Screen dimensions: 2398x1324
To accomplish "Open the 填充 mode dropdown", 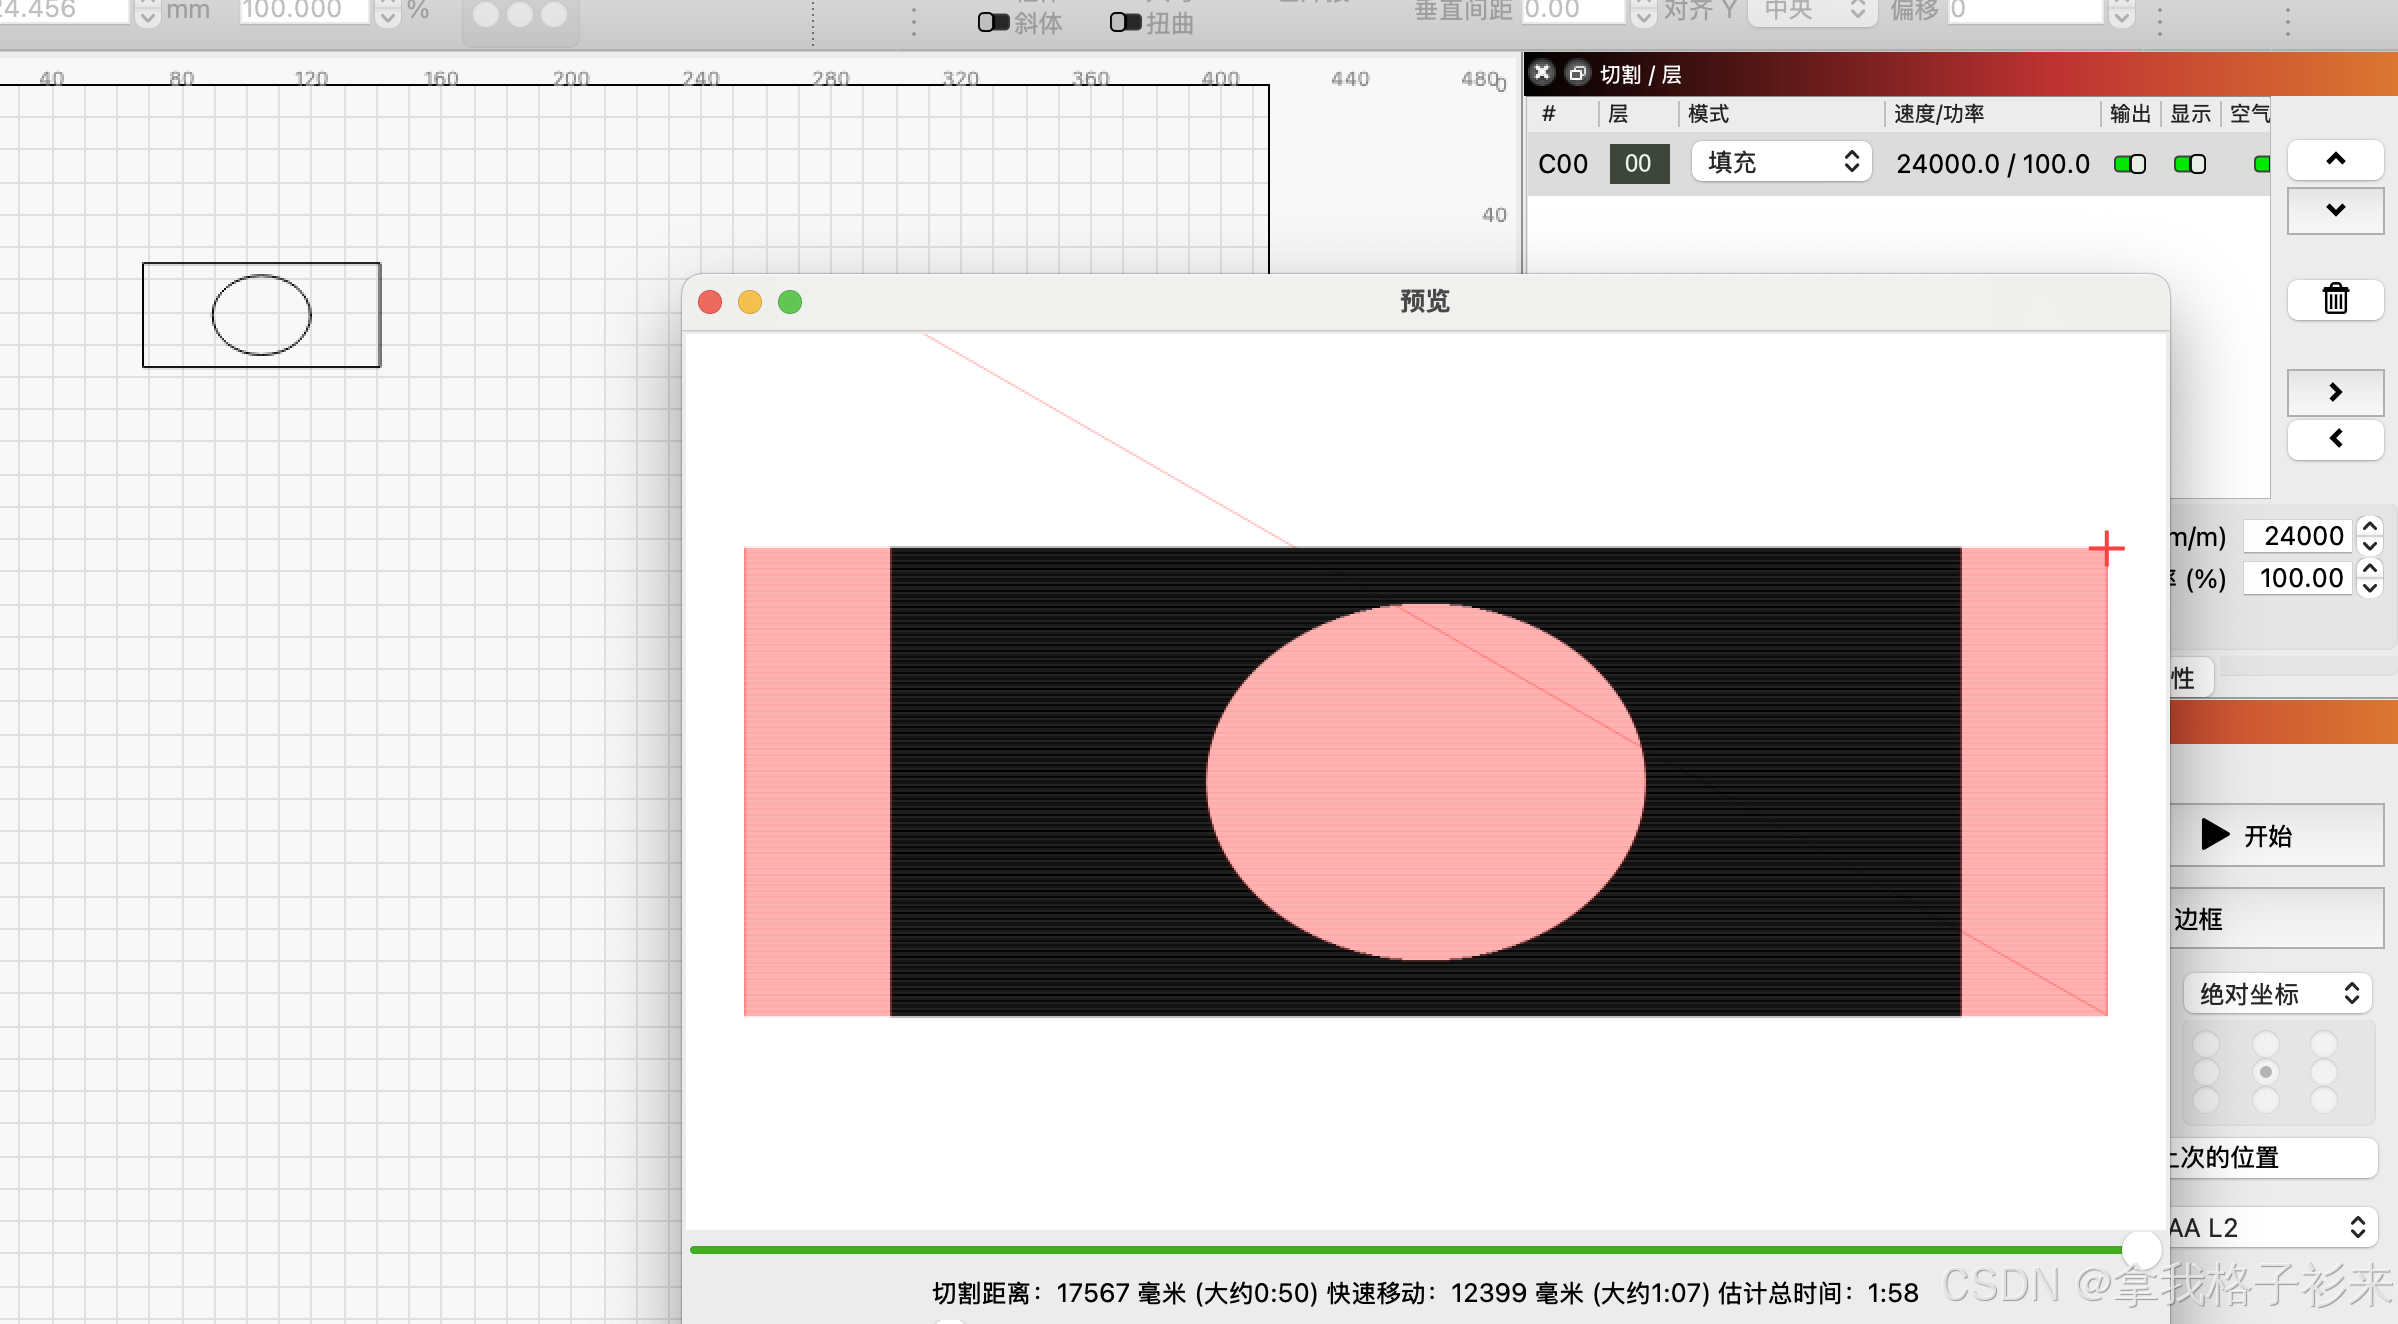I will tap(1781, 162).
